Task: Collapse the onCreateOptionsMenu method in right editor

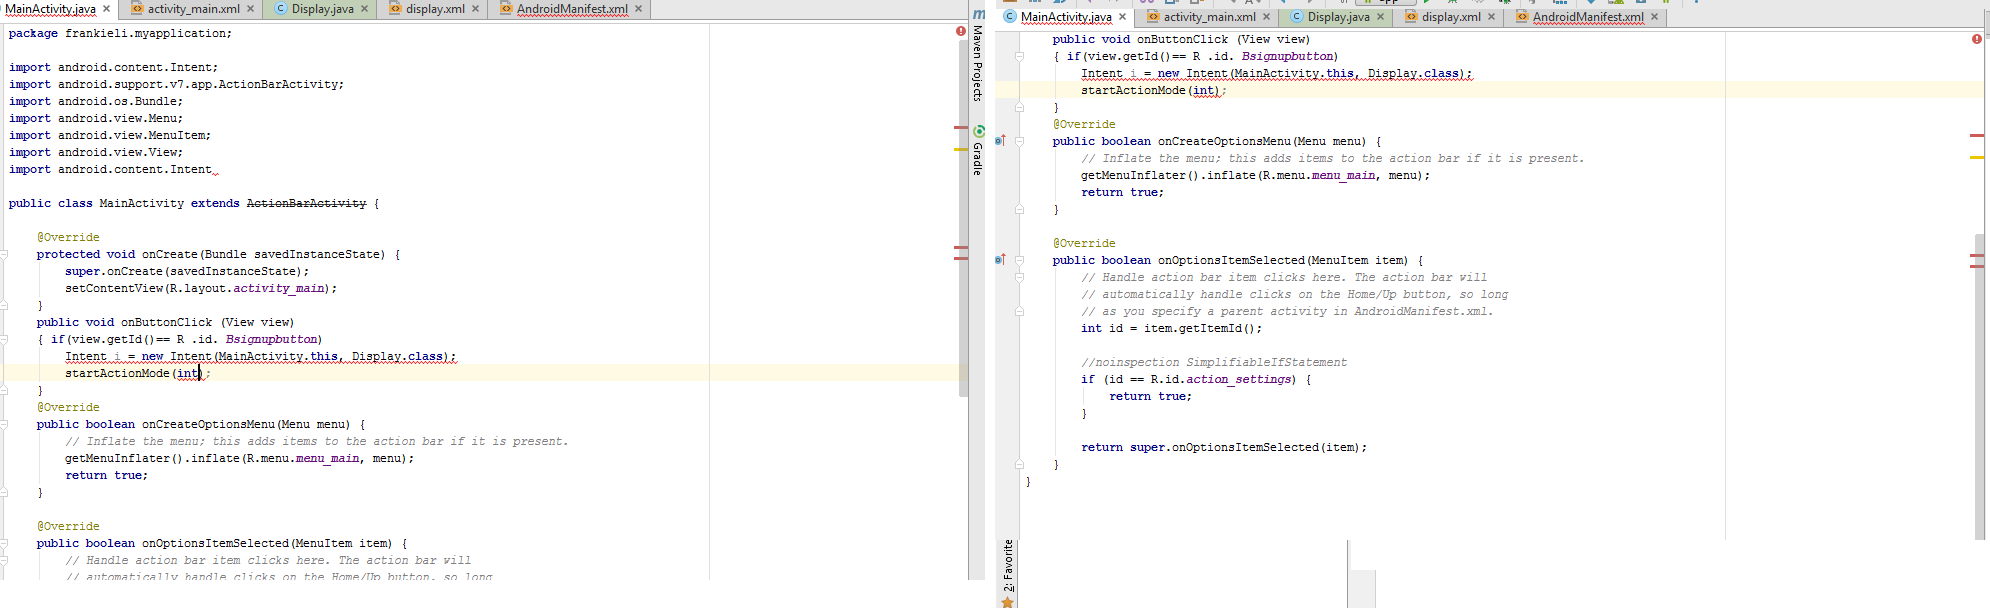Action: tap(1019, 142)
